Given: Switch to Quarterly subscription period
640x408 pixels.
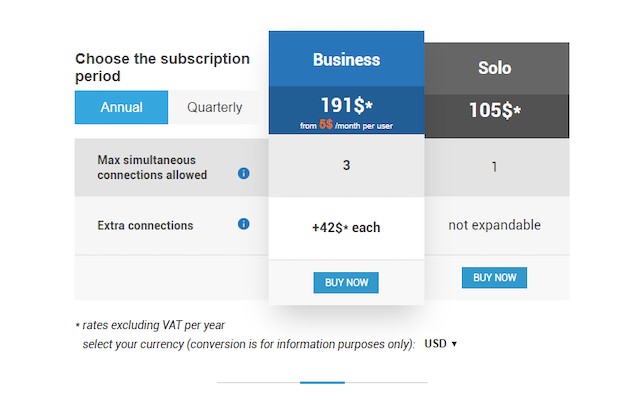Looking at the screenshot, I should pyautogui.click(x=215, y=107).
